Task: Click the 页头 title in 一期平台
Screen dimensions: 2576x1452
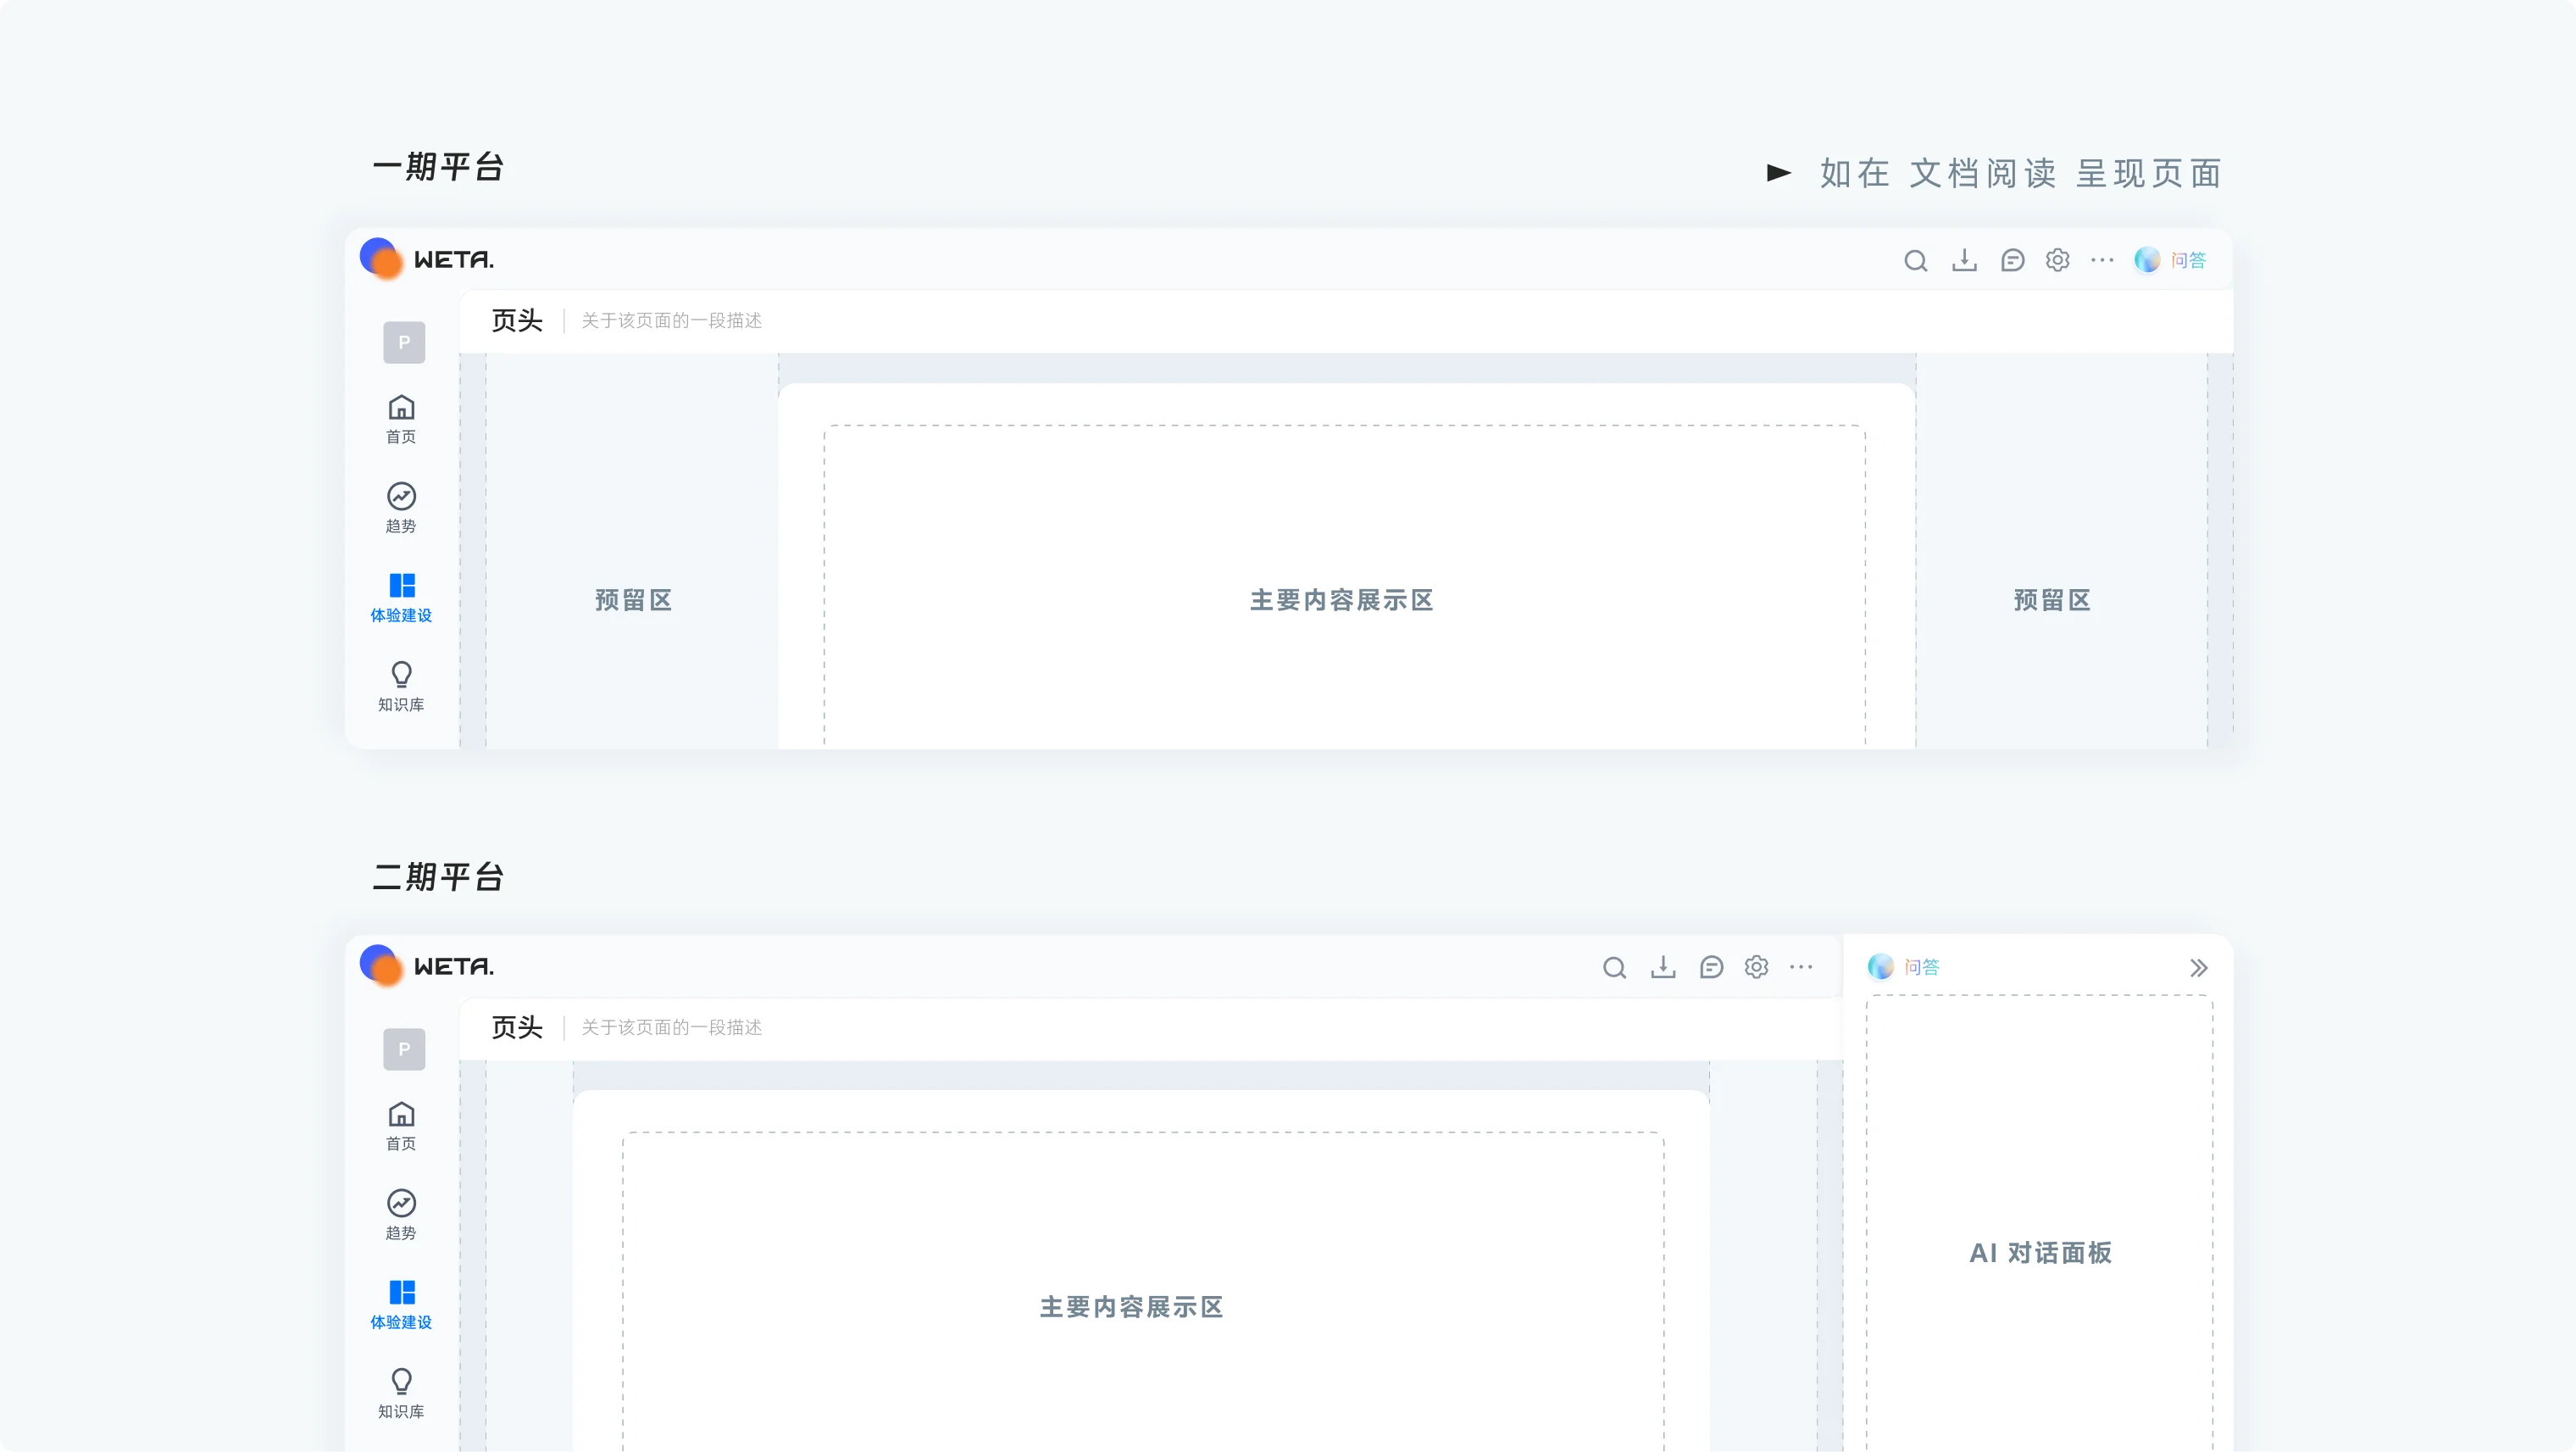Action: [x=517, y=320]
